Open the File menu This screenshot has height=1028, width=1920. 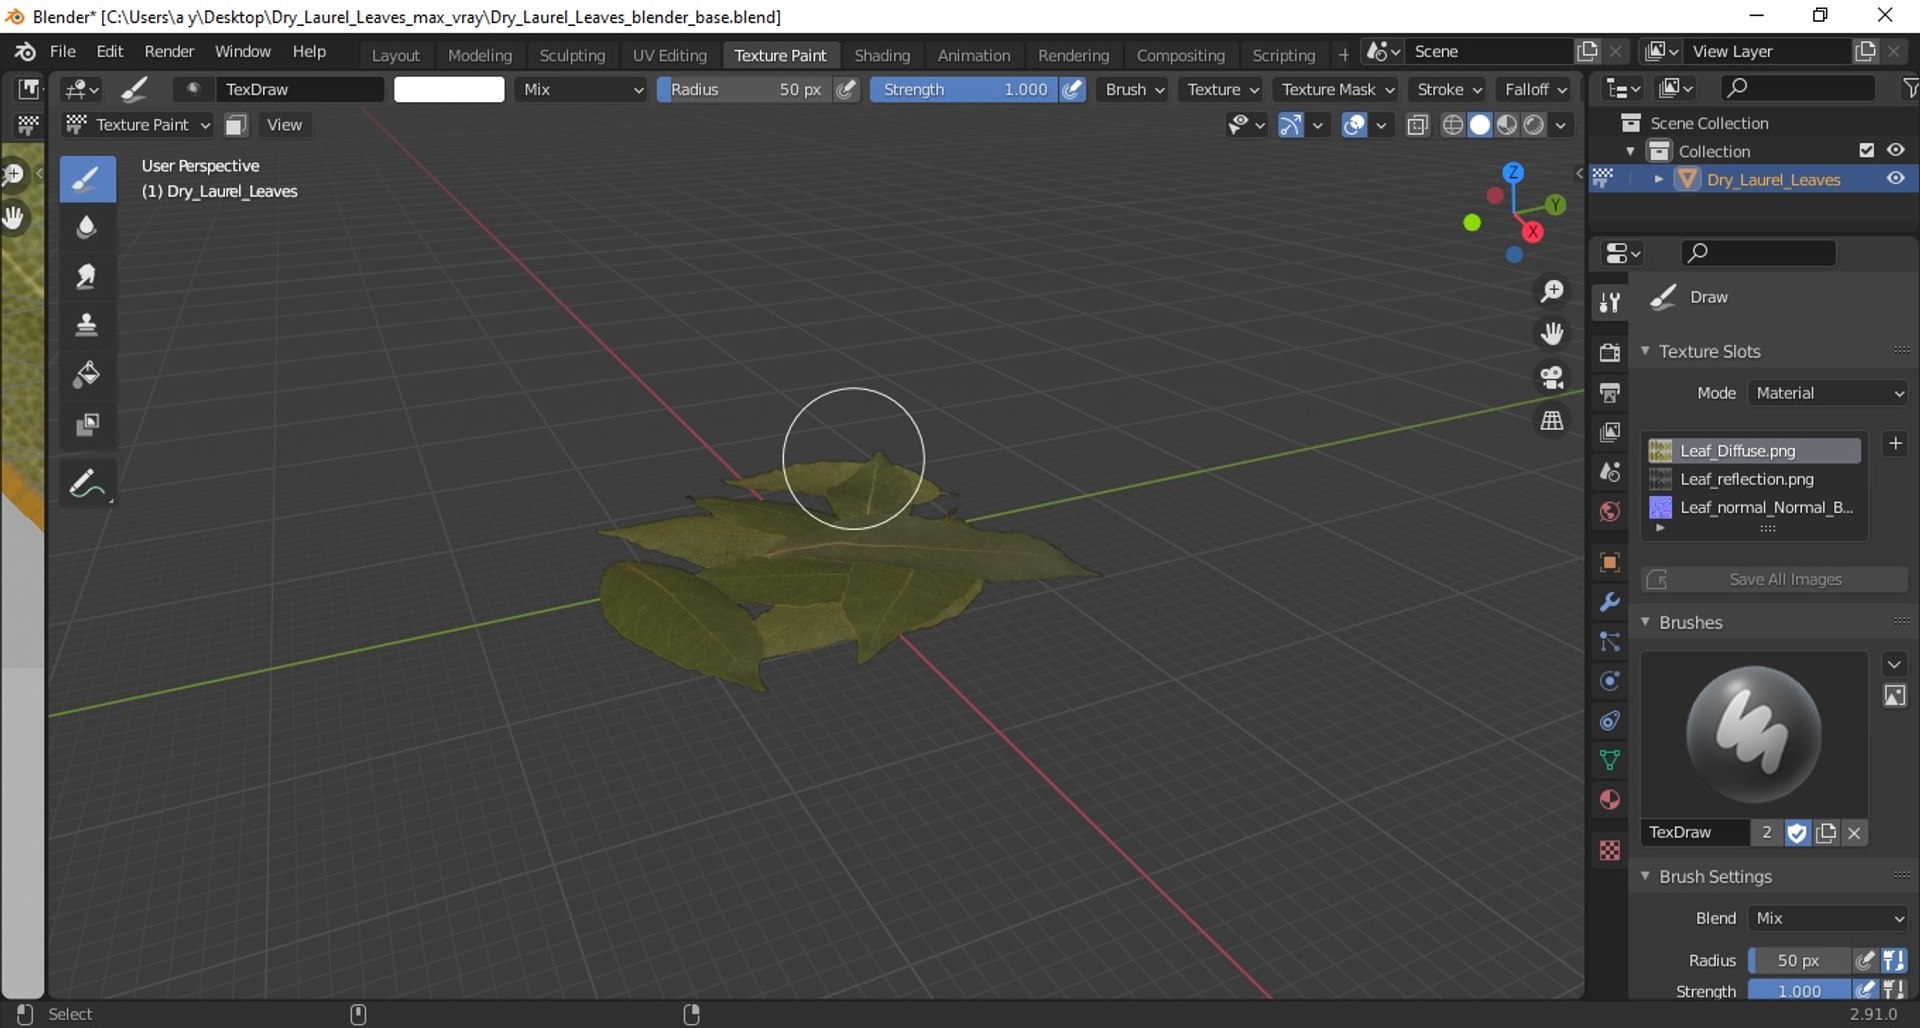62,52
